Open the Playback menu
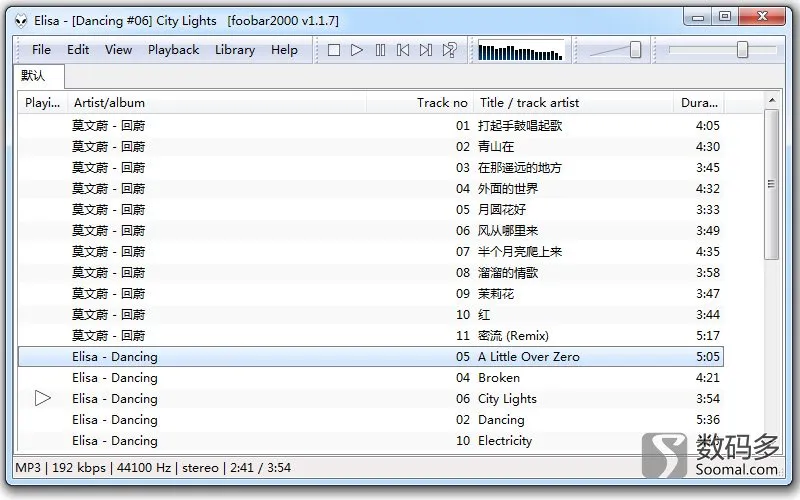 coord(173,50)
